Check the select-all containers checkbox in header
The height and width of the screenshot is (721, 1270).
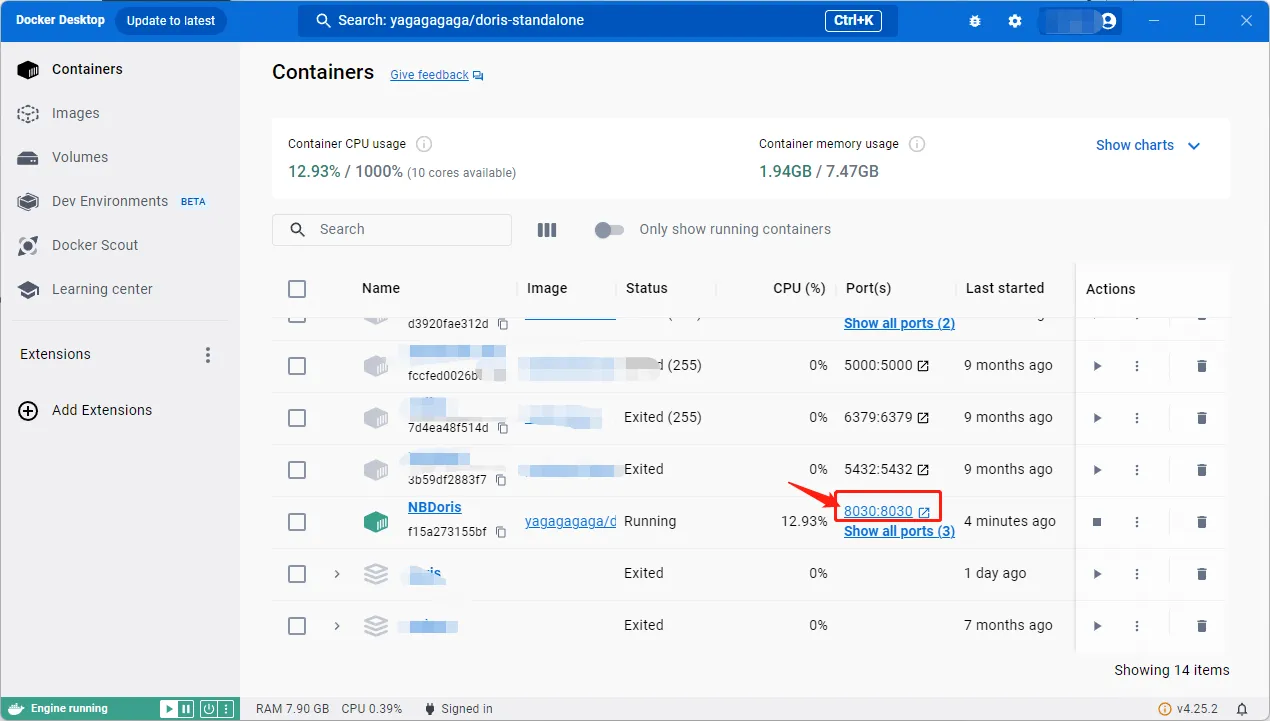[297, 289]
